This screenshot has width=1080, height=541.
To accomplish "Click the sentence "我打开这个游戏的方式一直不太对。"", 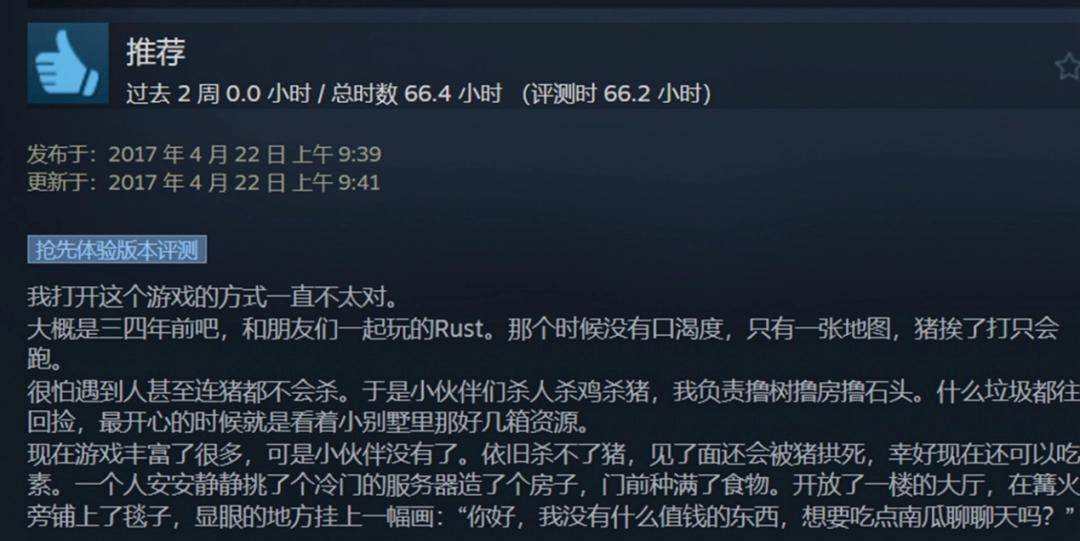I will pos(213,298).
